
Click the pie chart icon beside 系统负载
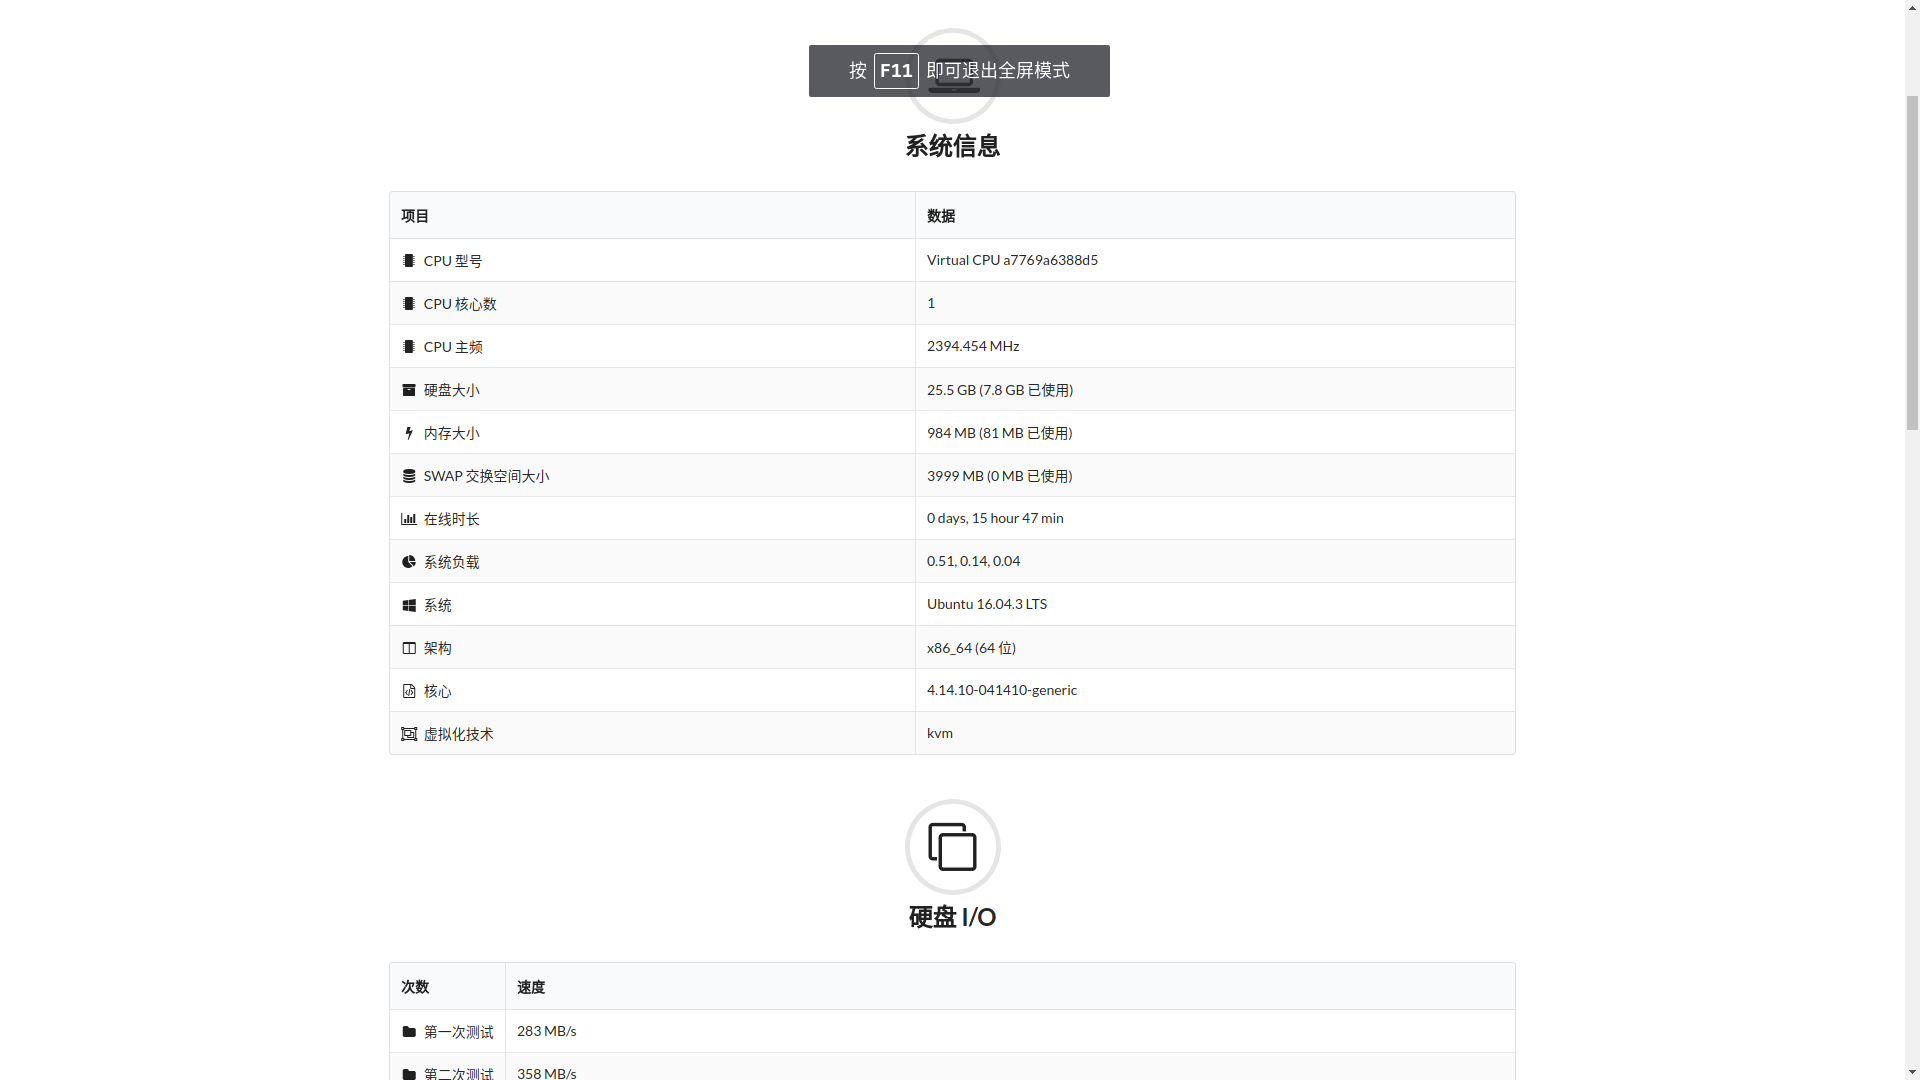[x=408, y=562]
